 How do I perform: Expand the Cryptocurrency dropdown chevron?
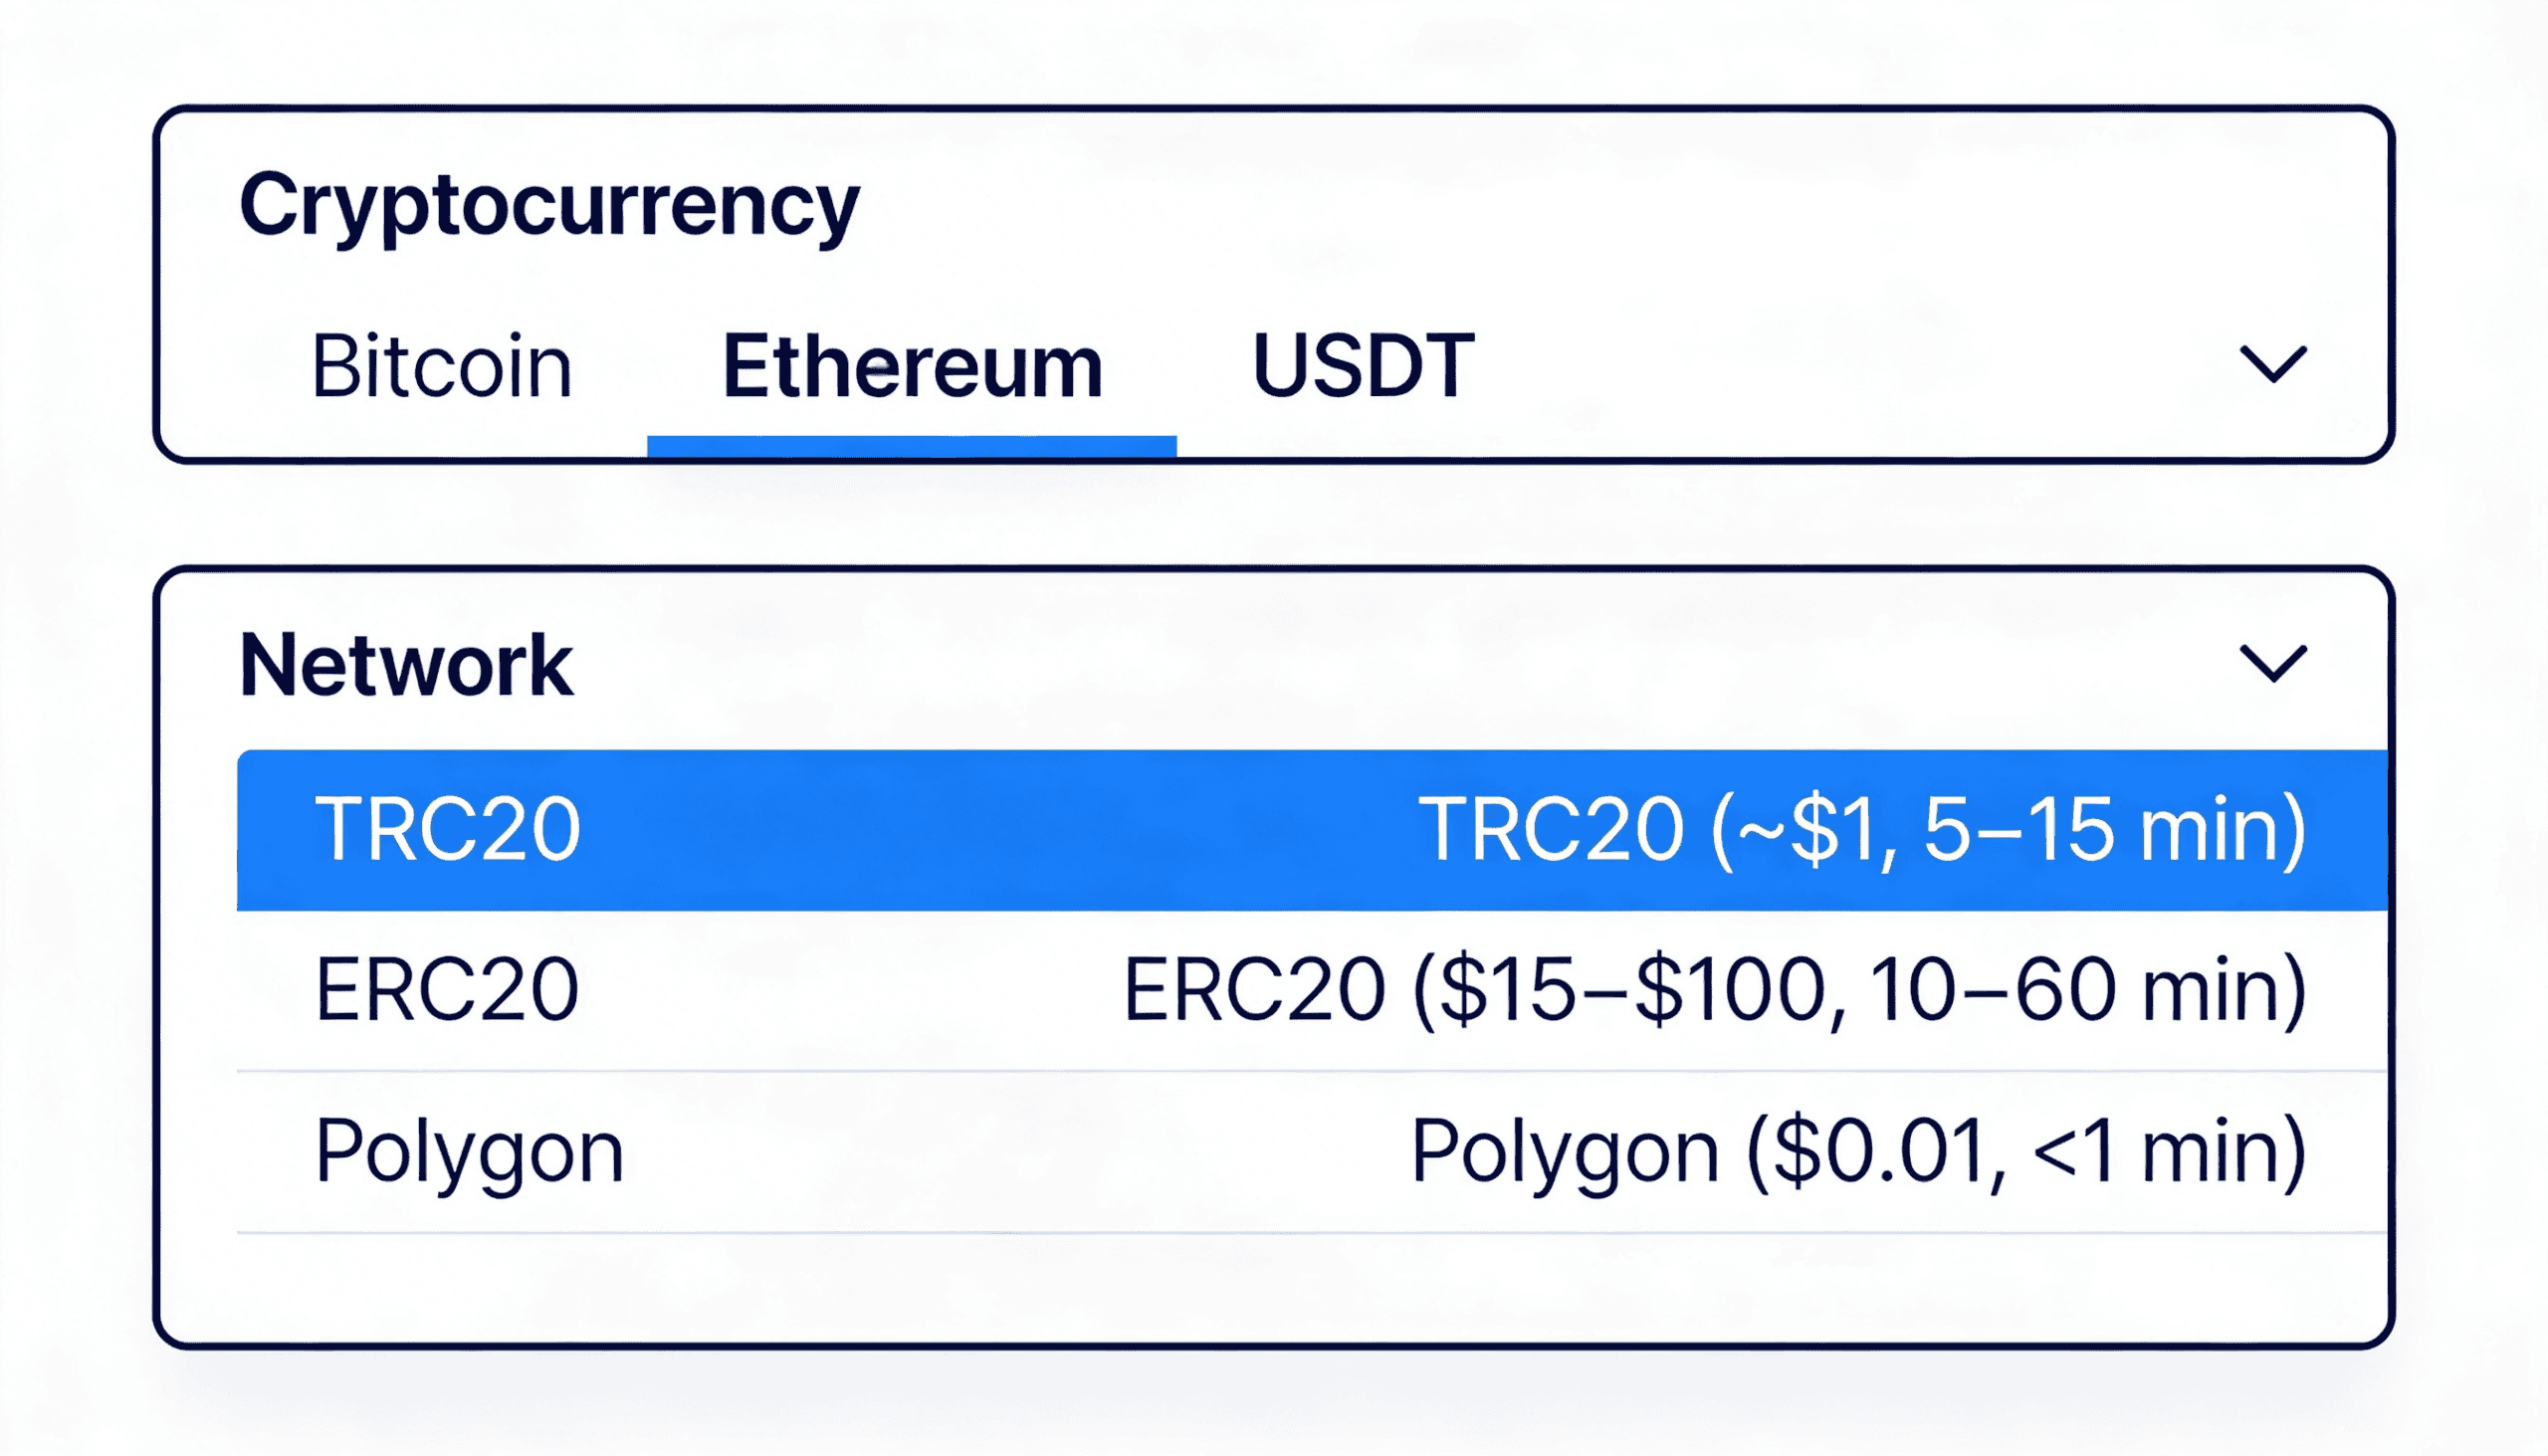pos(2272,364)
